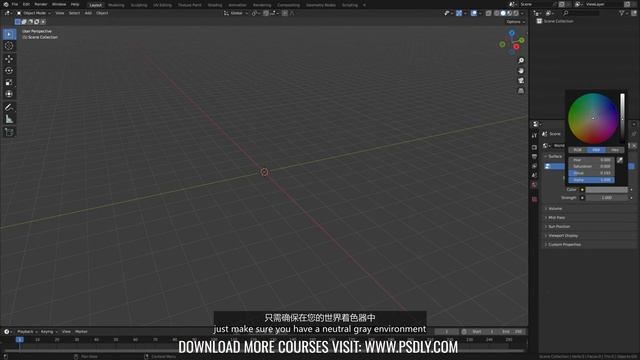This screenshot has width=640, height=360.
Task: Click the world Color swatch
Action: click(607, 190)
